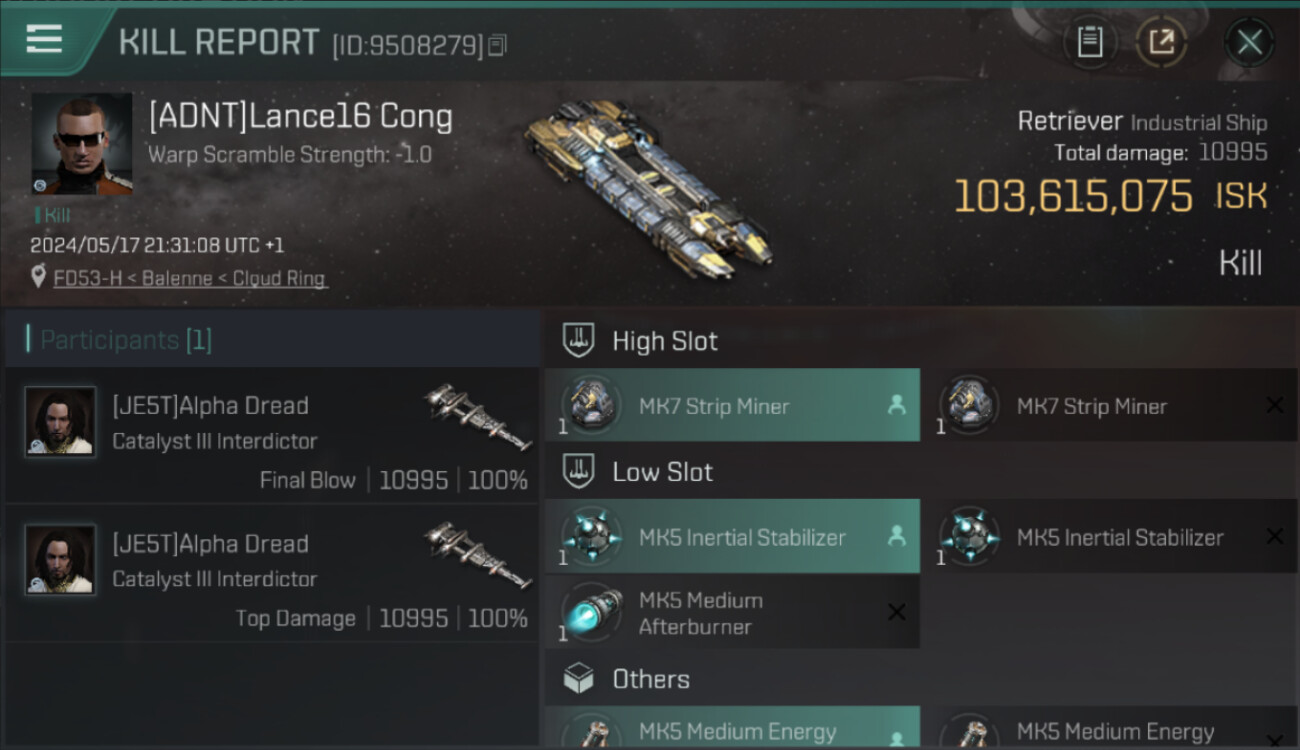View Lance16 Cong pilot portrait
The height and width of the screenshot is (750, 1300).
coord(82,144)
